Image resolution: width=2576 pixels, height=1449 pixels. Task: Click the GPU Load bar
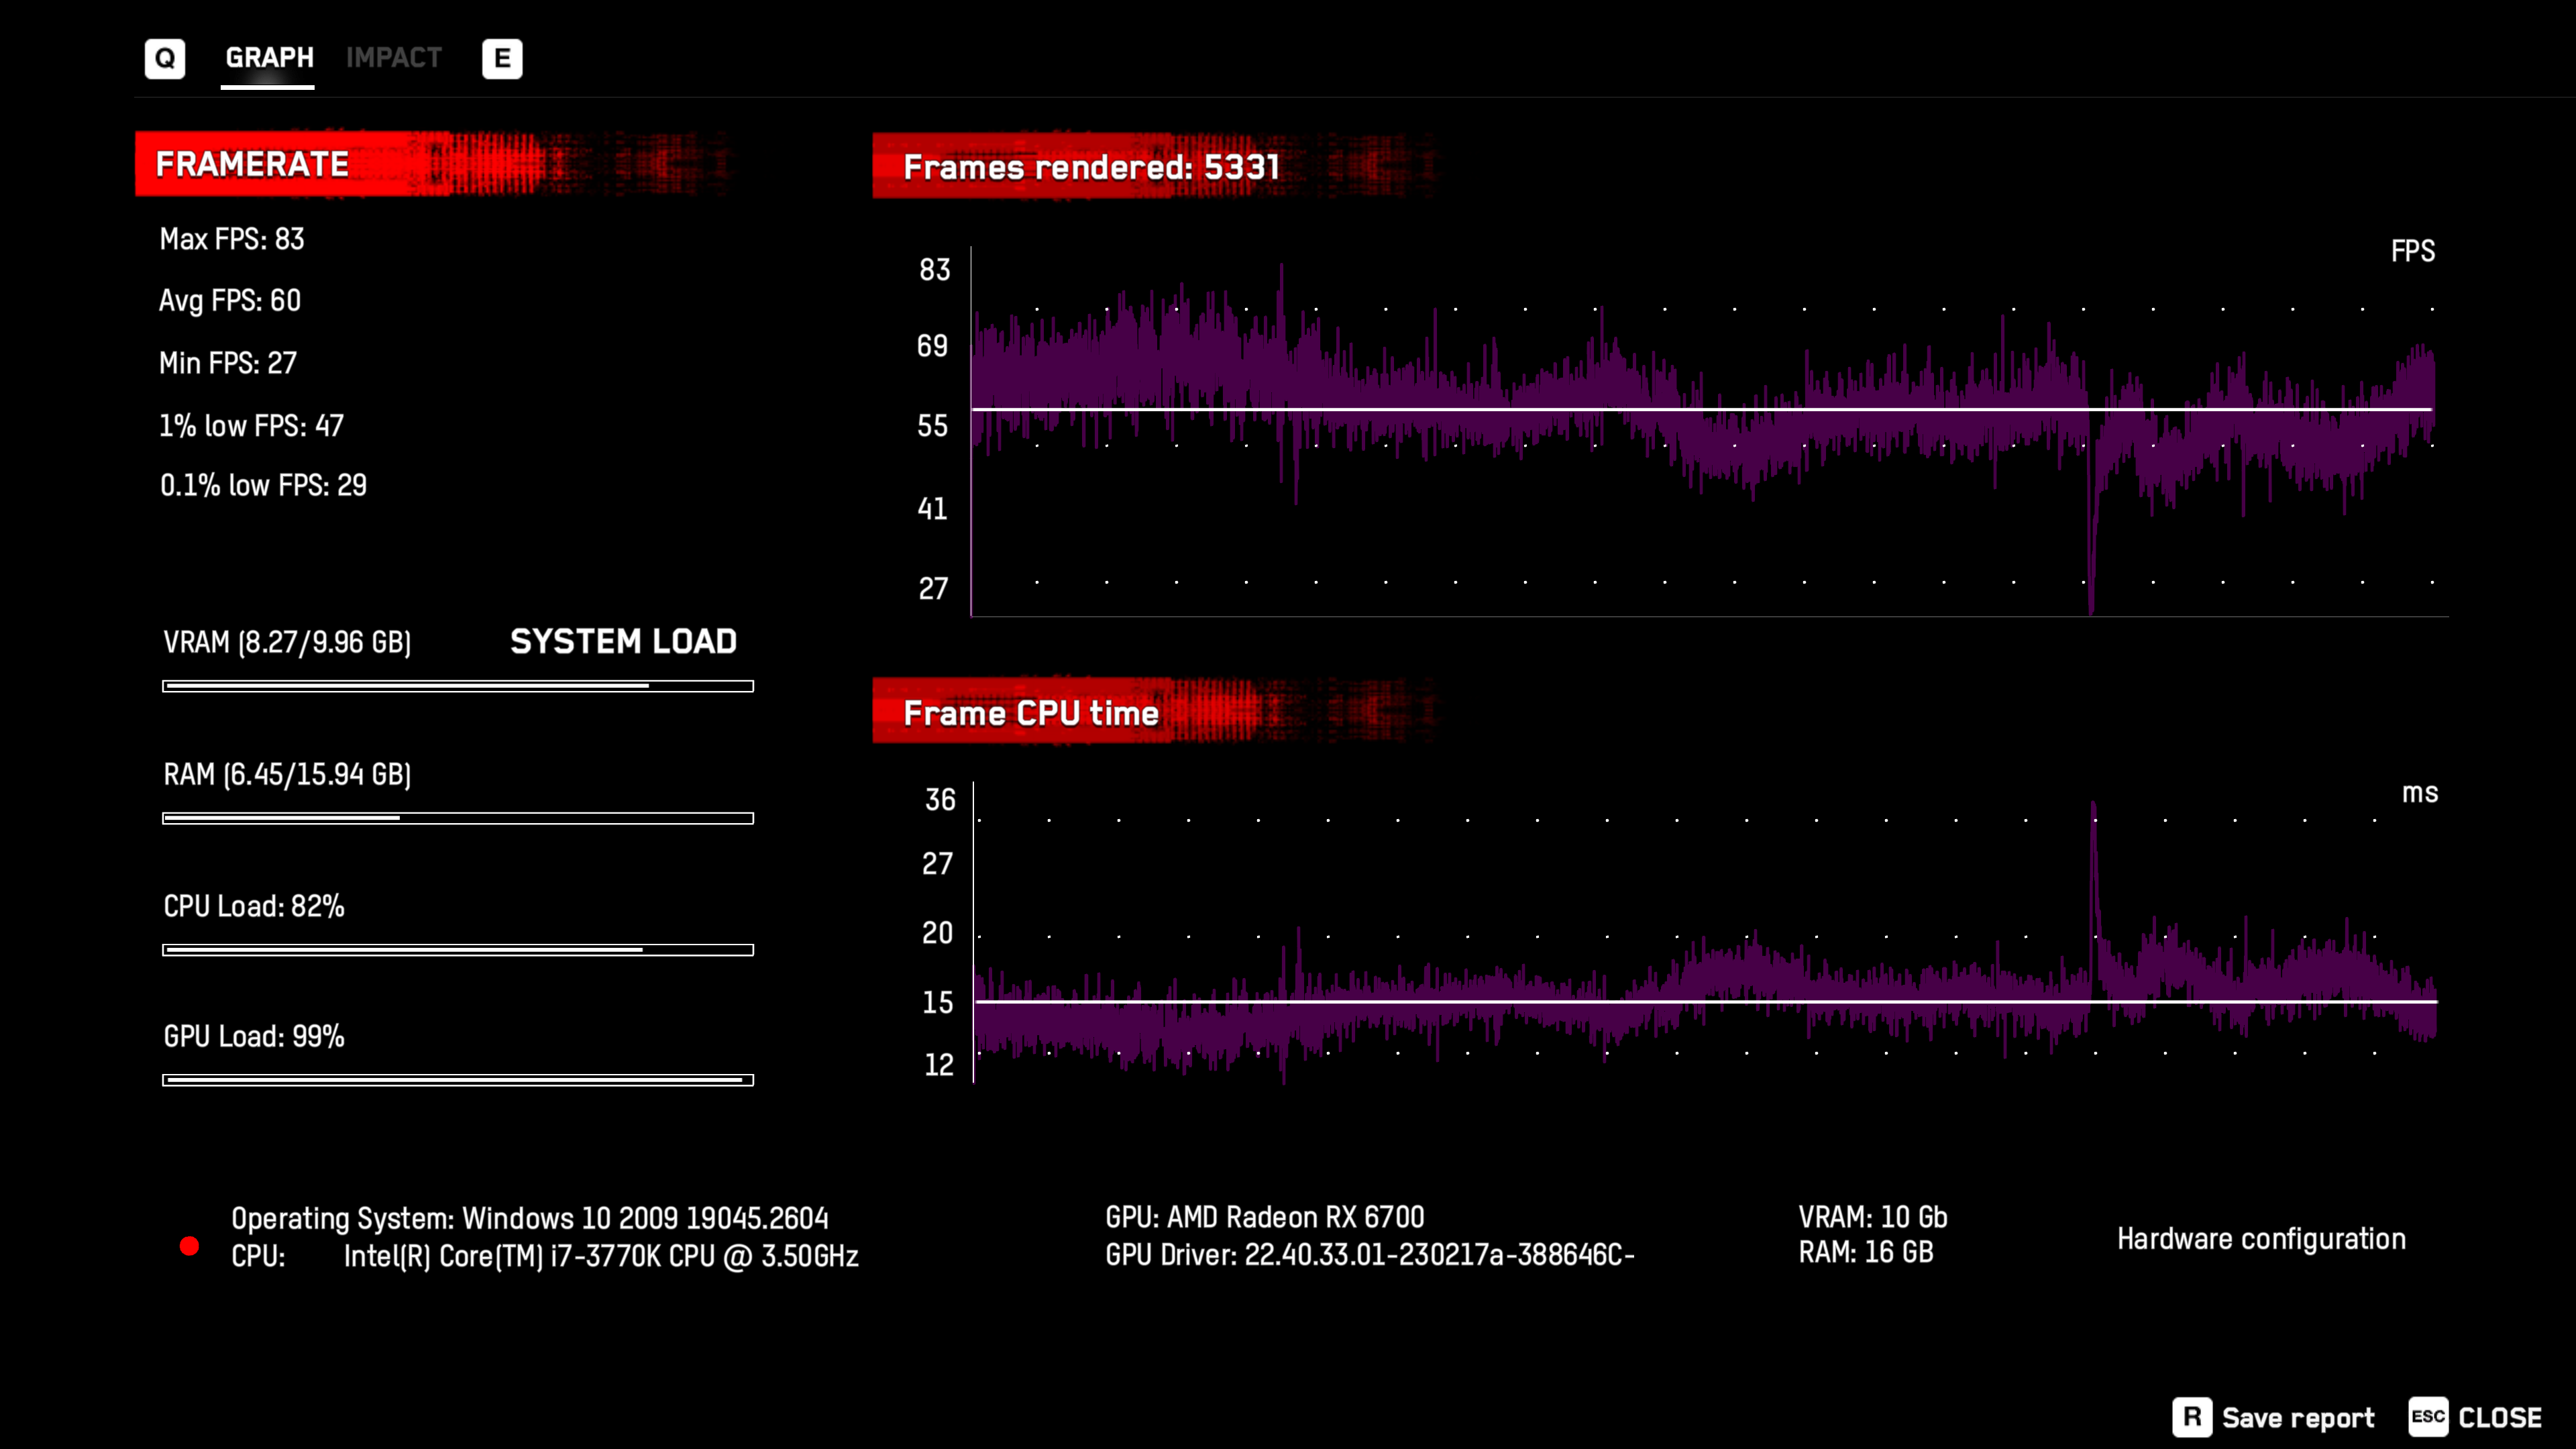tap(458, 1080)
